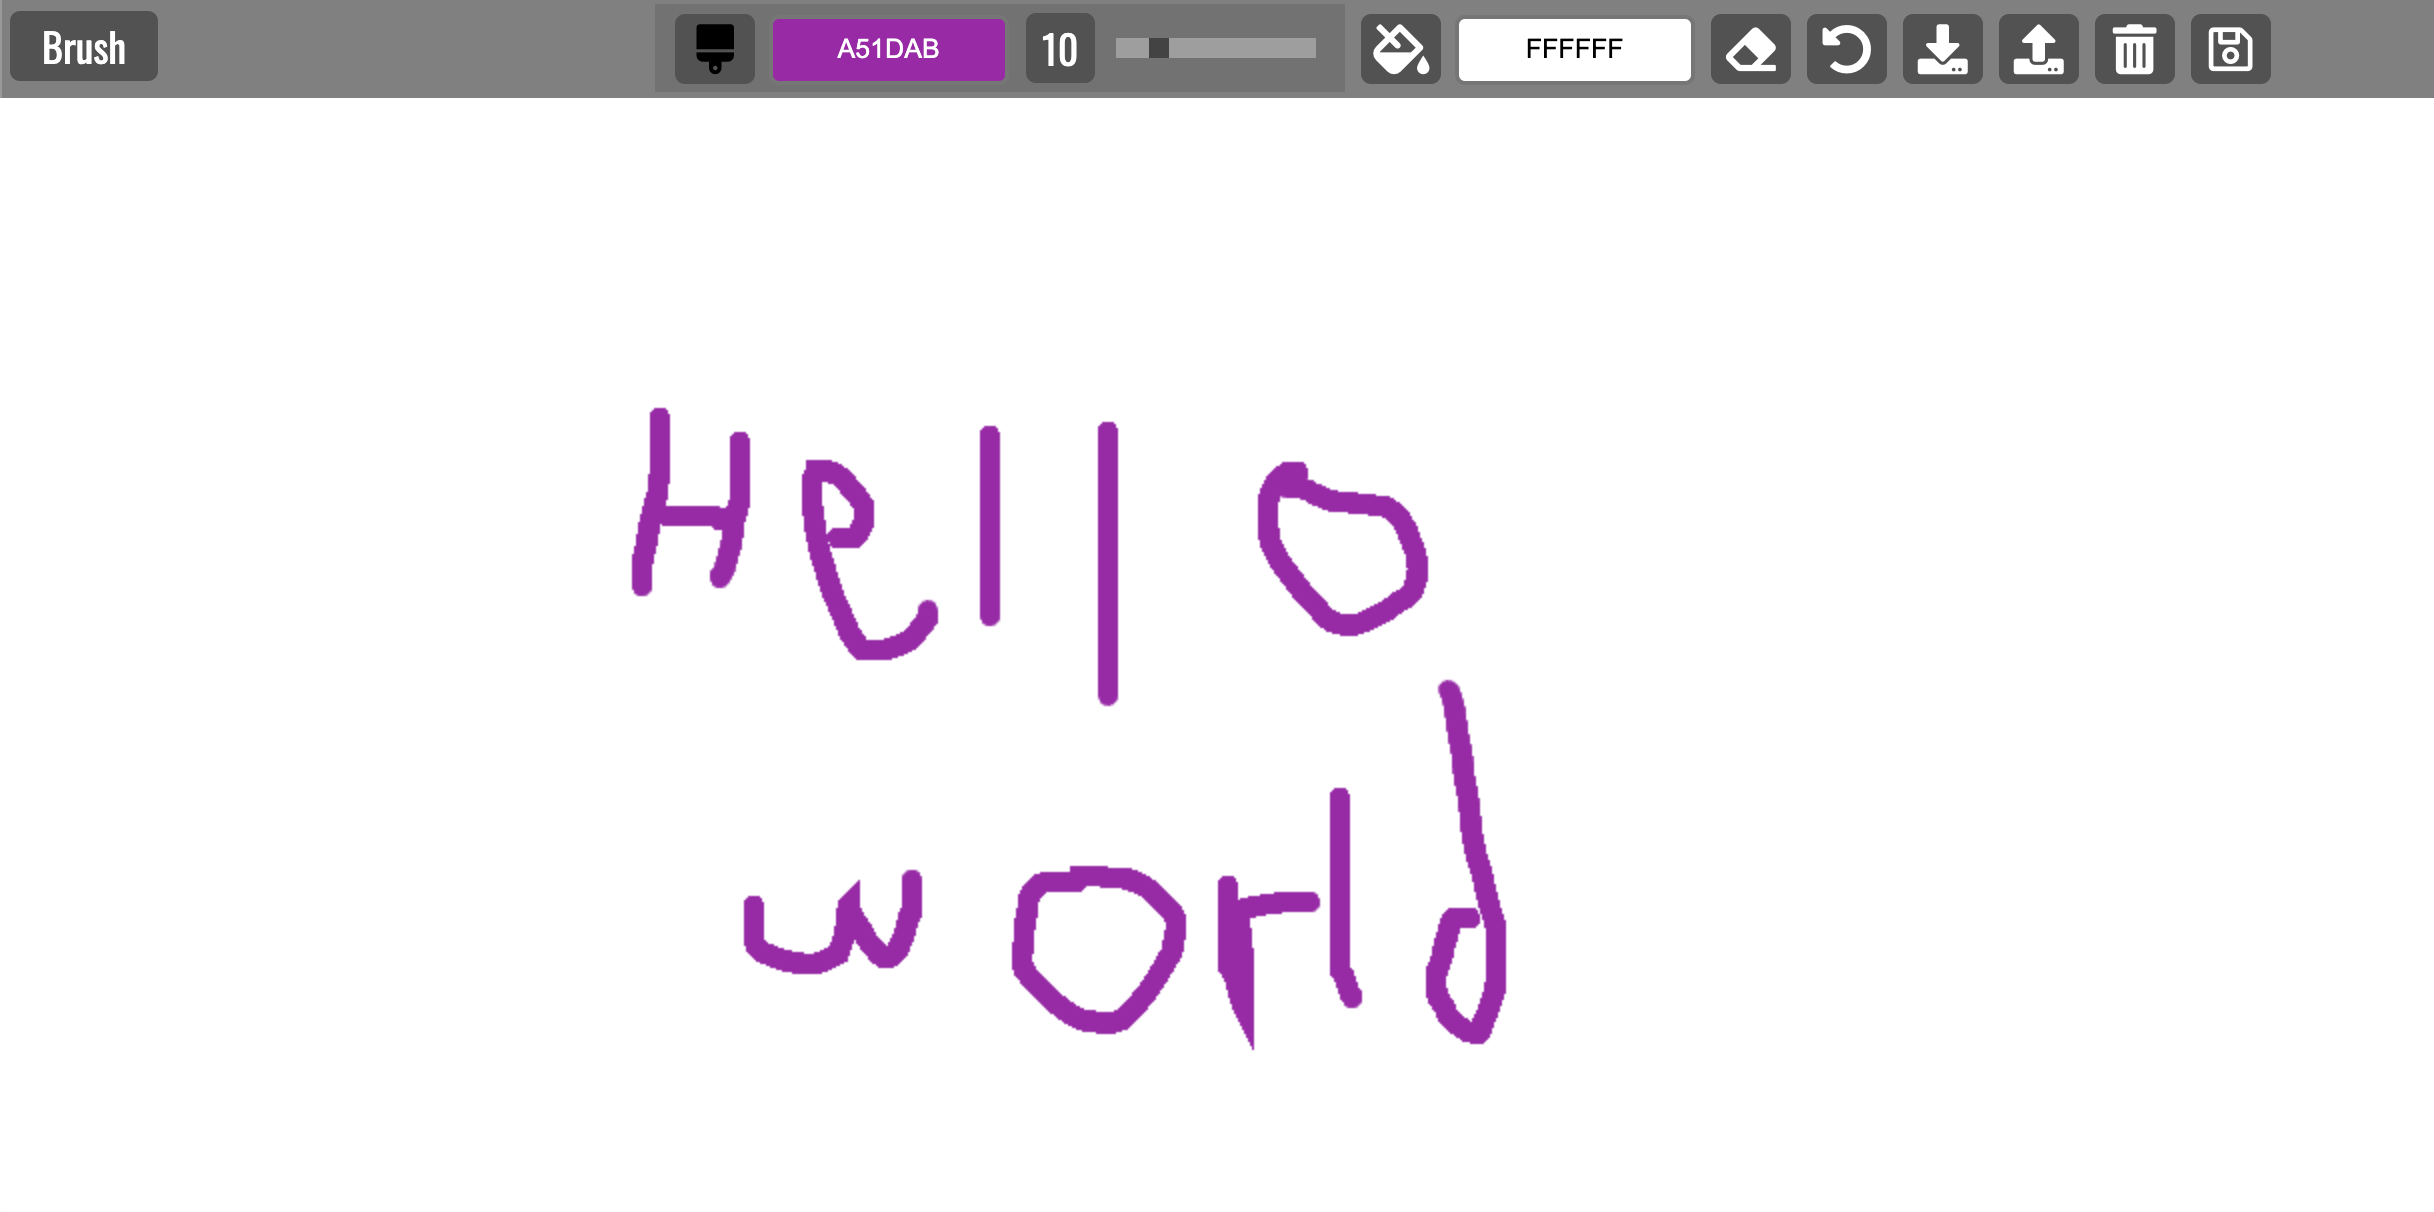This screenshot has height=1212, width=2434.
Task: Clear canvas with the trash icon
Action: [x=2134, y=49]
